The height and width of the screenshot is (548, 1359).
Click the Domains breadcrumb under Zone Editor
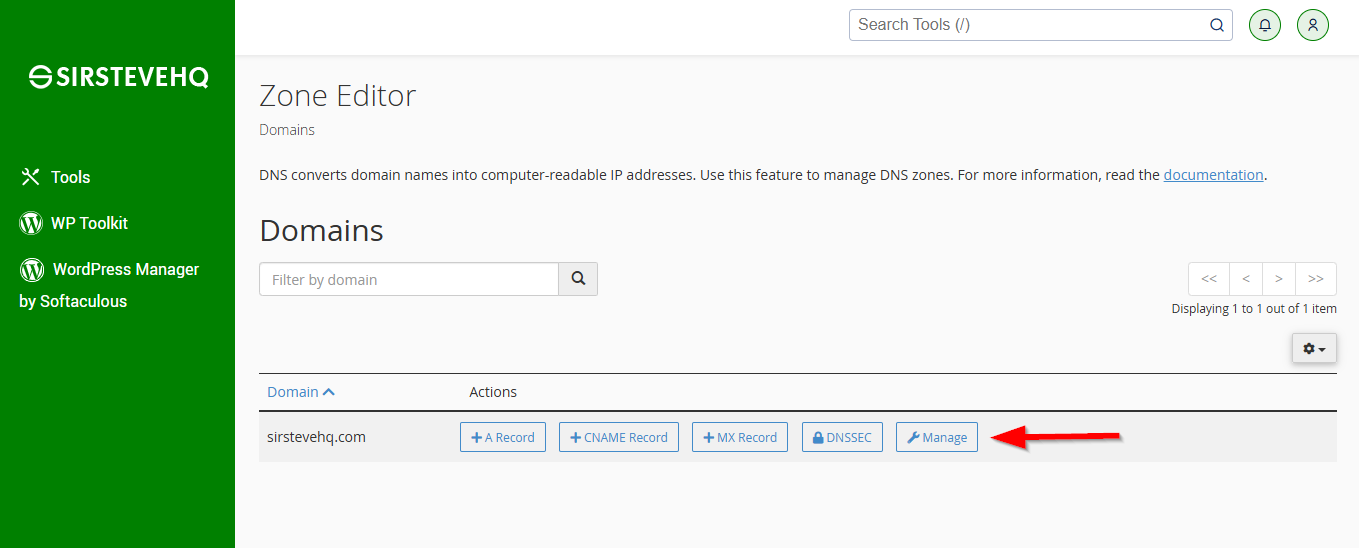[x=287, y=130]
